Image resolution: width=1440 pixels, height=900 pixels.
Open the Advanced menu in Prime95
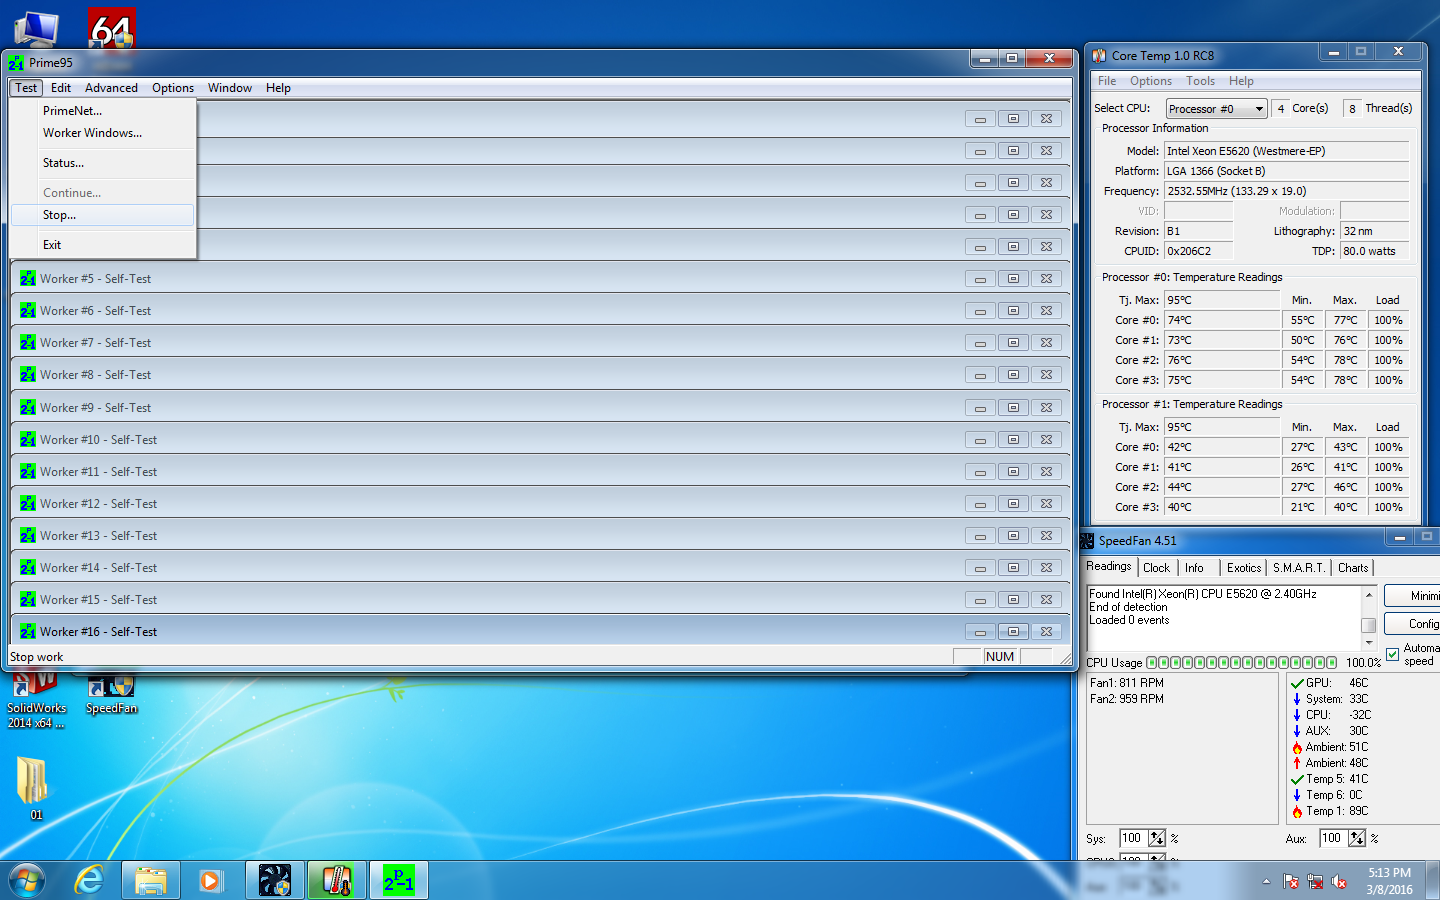pyautogui.click(x=111, y=88)
